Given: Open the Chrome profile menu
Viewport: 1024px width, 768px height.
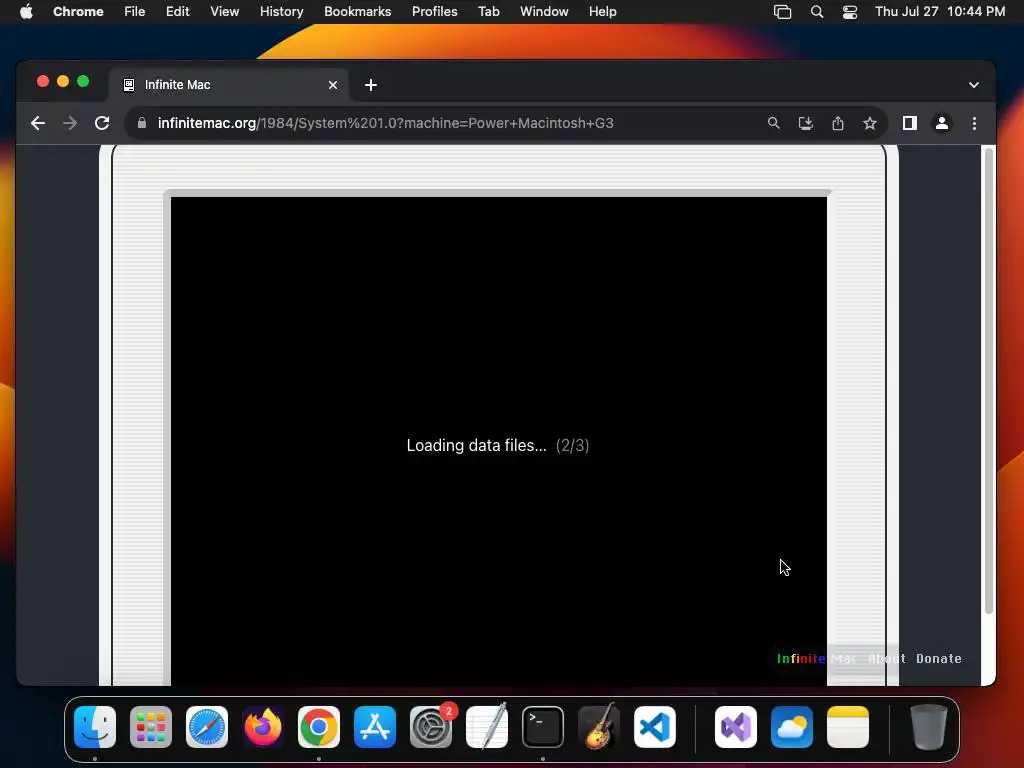Looking at the screenshot, I should [x=942, y=123].
